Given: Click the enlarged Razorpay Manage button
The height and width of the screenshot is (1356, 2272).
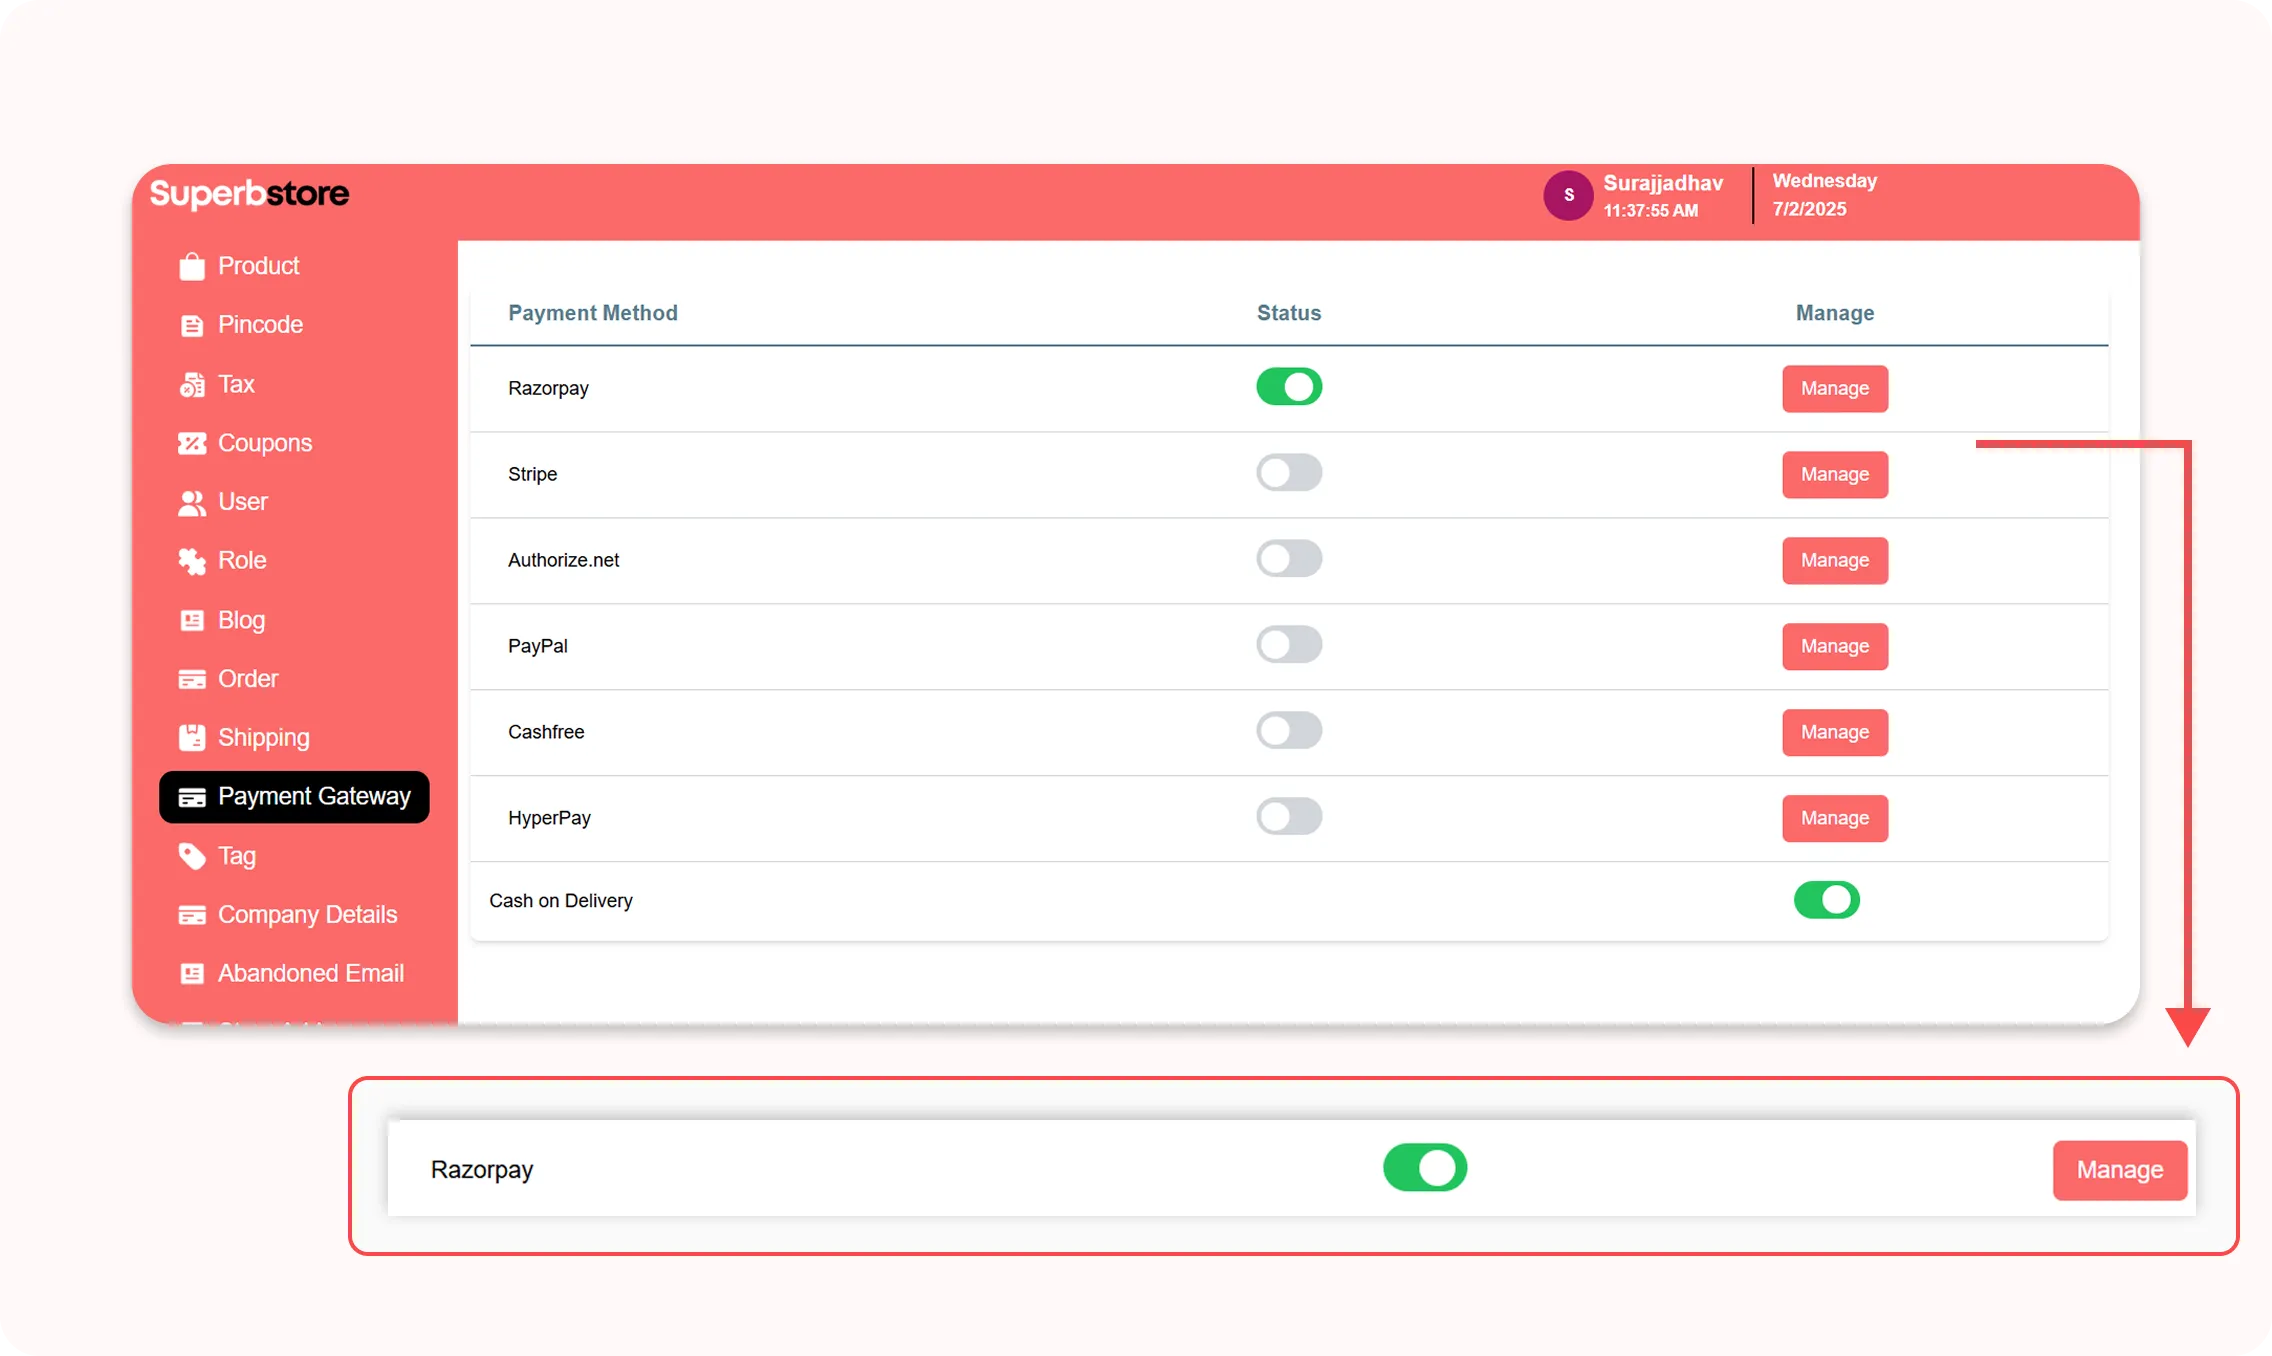Looking at the screenshot, I should point(2119,1170).
